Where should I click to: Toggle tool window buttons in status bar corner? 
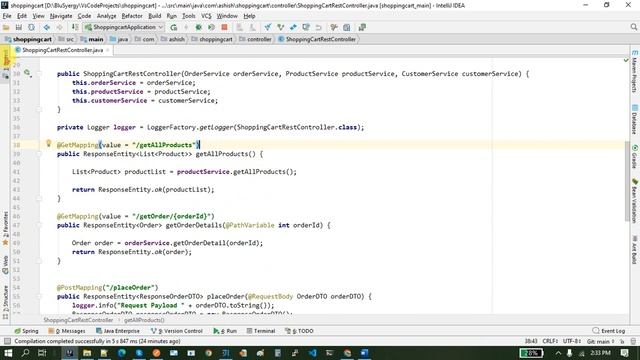(x=7, y=341)
